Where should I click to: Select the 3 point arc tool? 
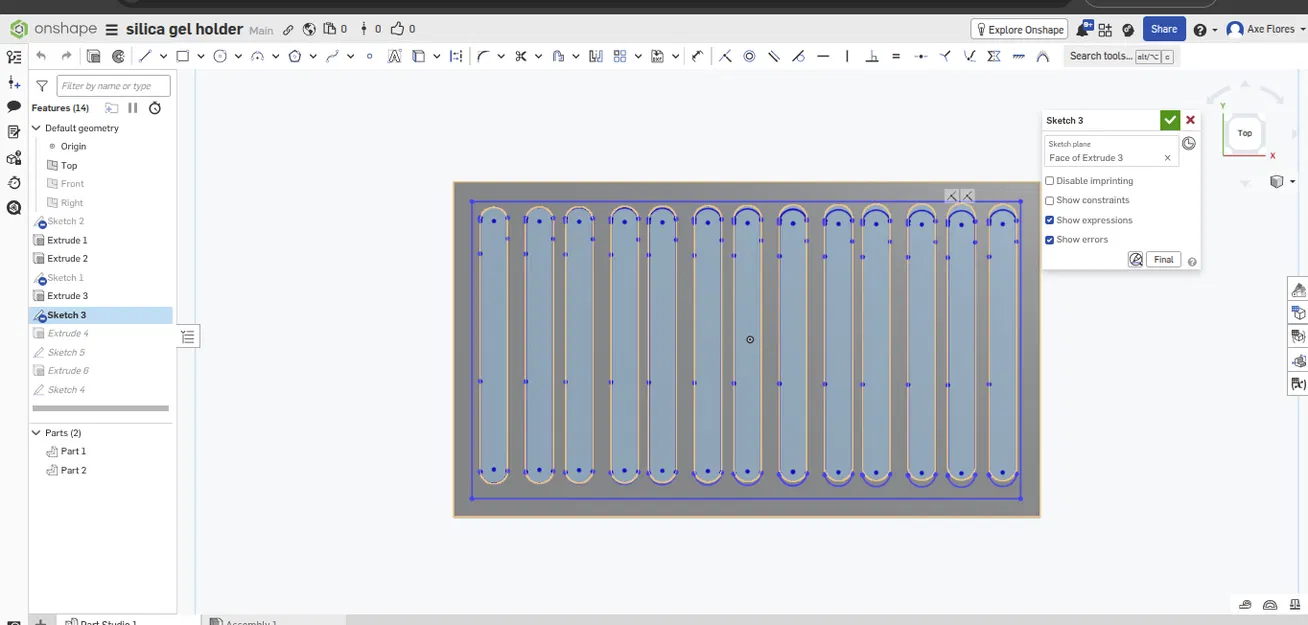pos(257,56)
